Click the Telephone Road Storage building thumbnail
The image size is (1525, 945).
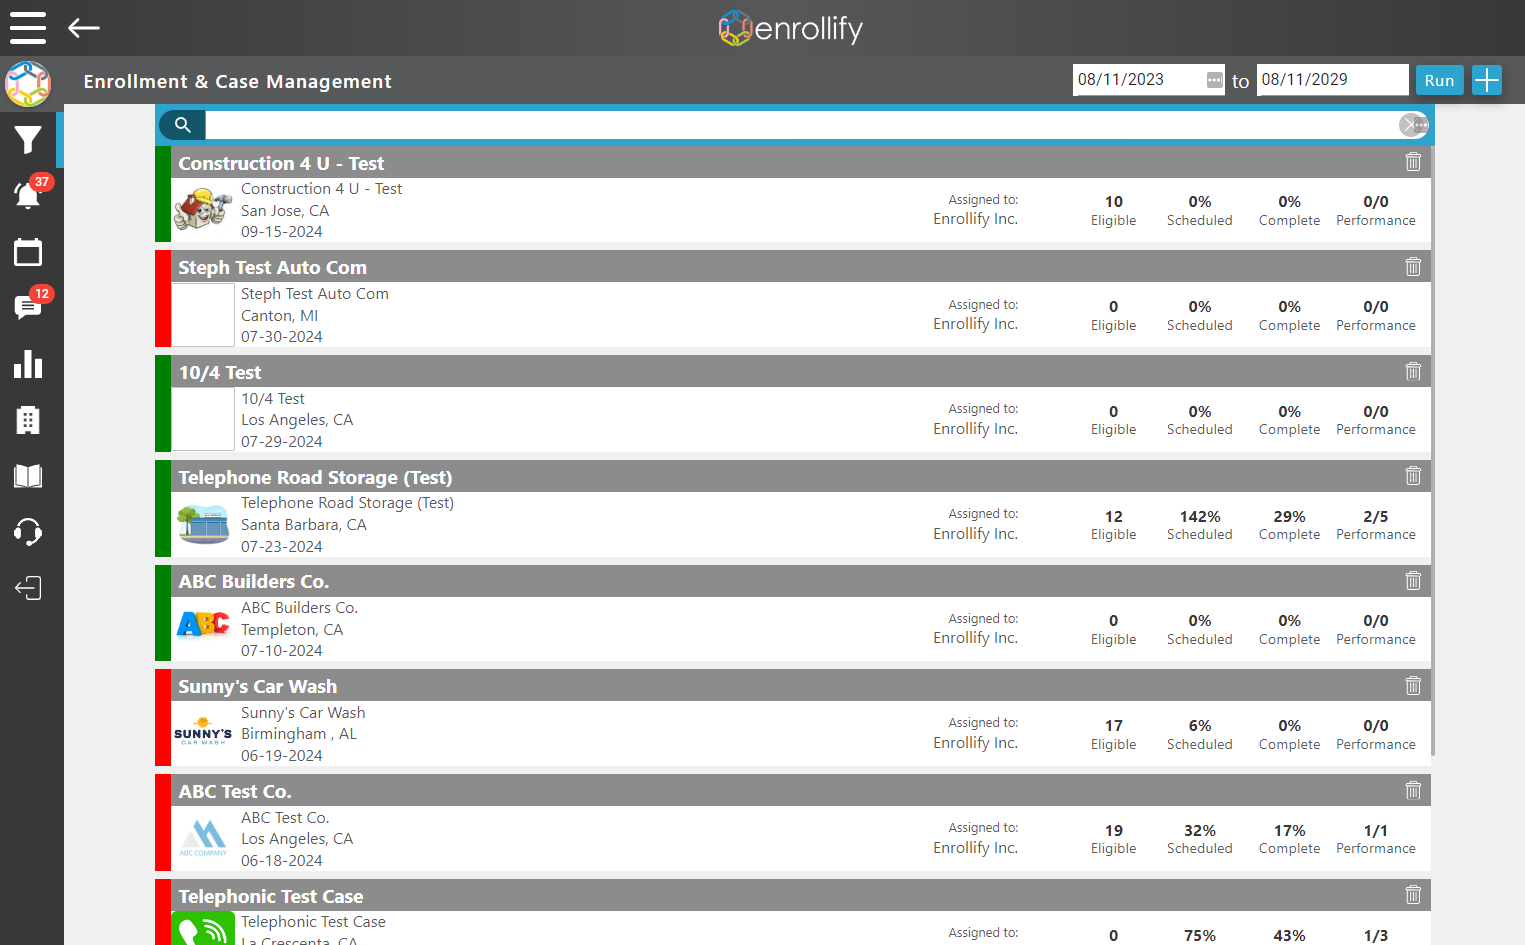203,524
